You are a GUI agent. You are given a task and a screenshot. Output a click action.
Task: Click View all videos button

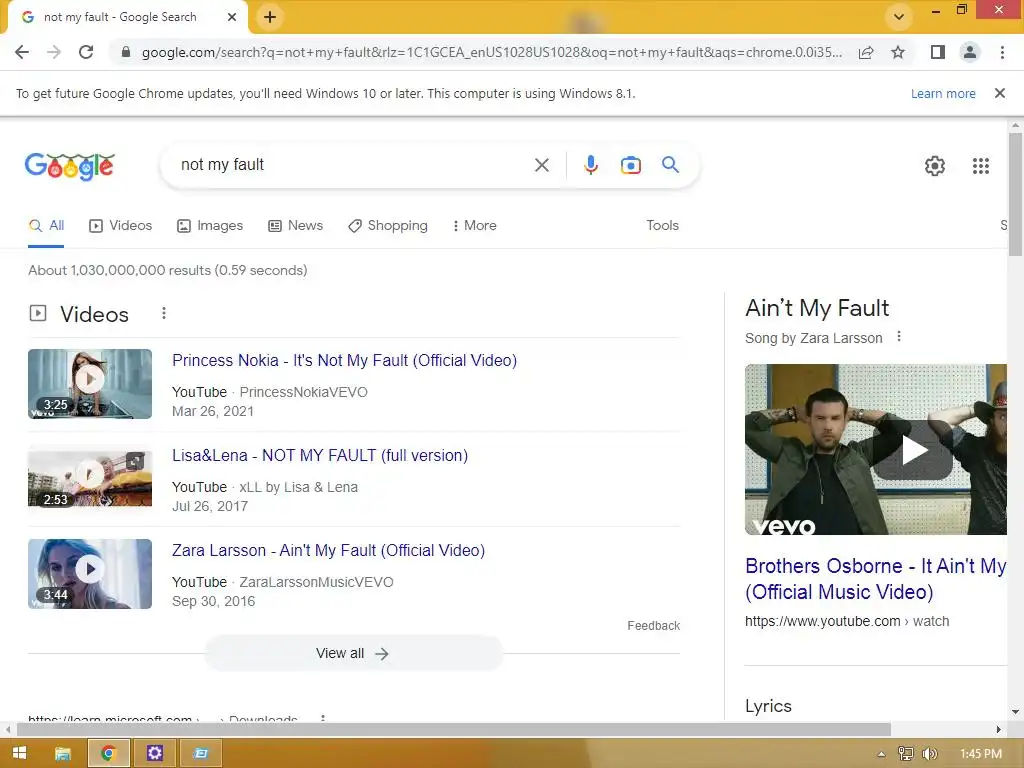[x=353, y=653]
